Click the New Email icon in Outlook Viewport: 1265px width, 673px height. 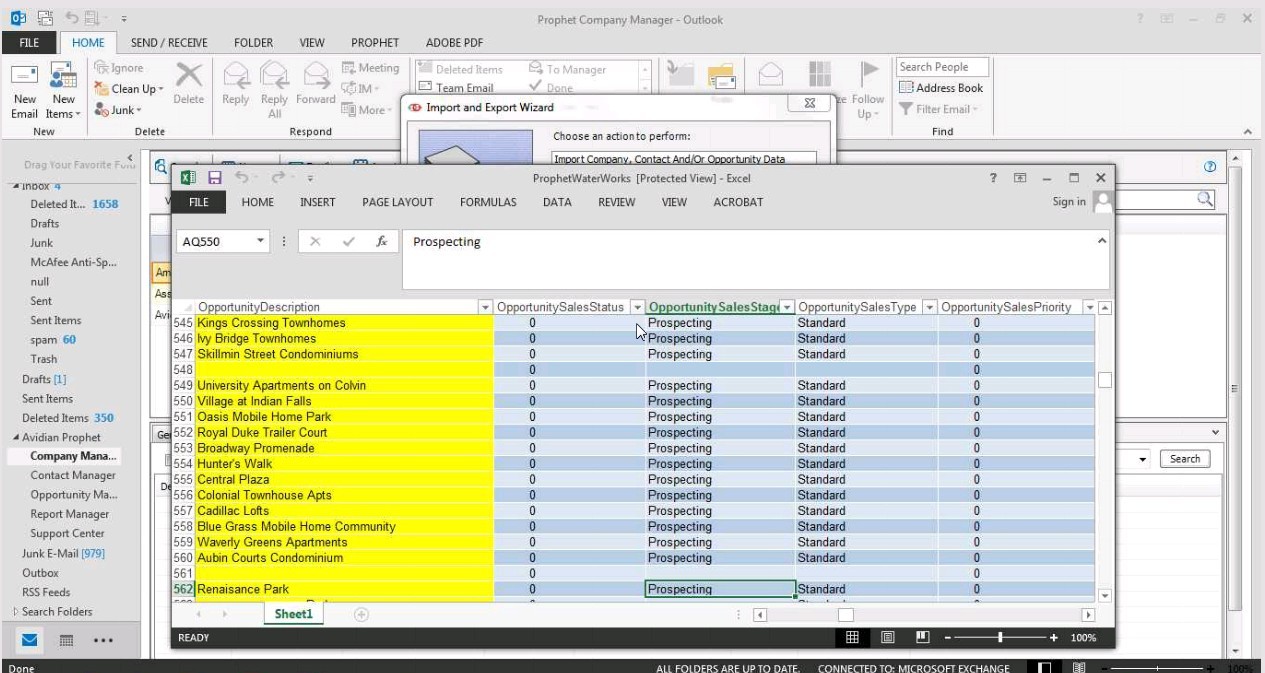coord(24,91)
